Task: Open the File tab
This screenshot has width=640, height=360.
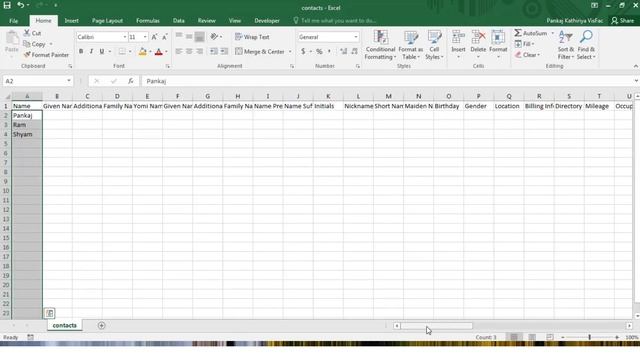Action: pos(13,20)
